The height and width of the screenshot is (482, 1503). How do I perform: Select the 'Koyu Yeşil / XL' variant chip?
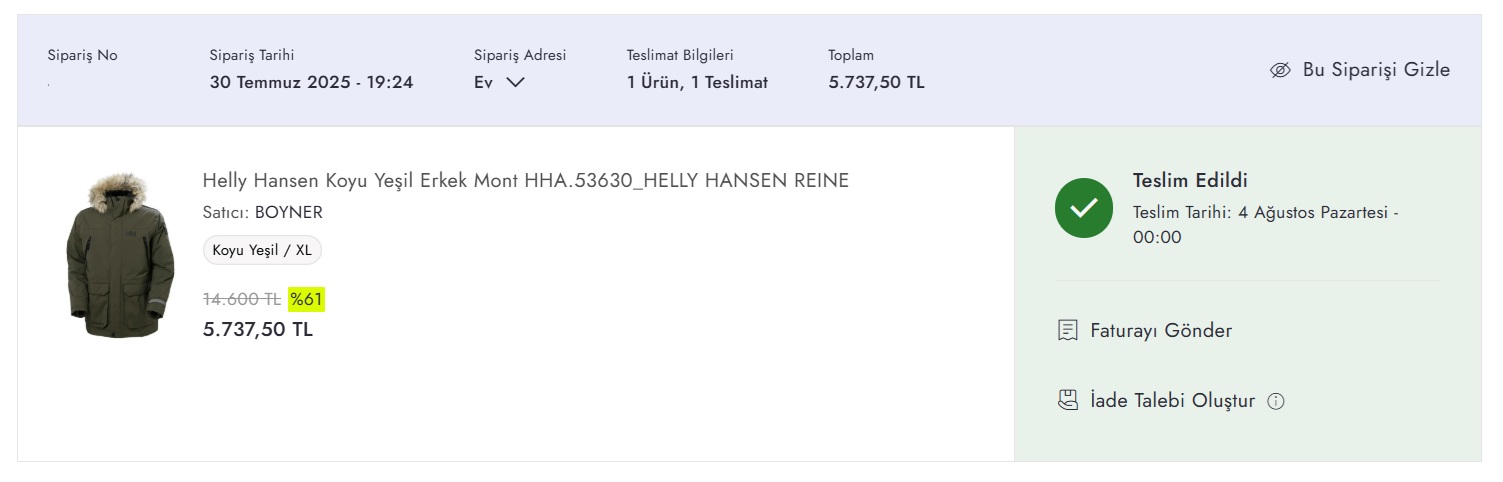(x=262, y=250)
